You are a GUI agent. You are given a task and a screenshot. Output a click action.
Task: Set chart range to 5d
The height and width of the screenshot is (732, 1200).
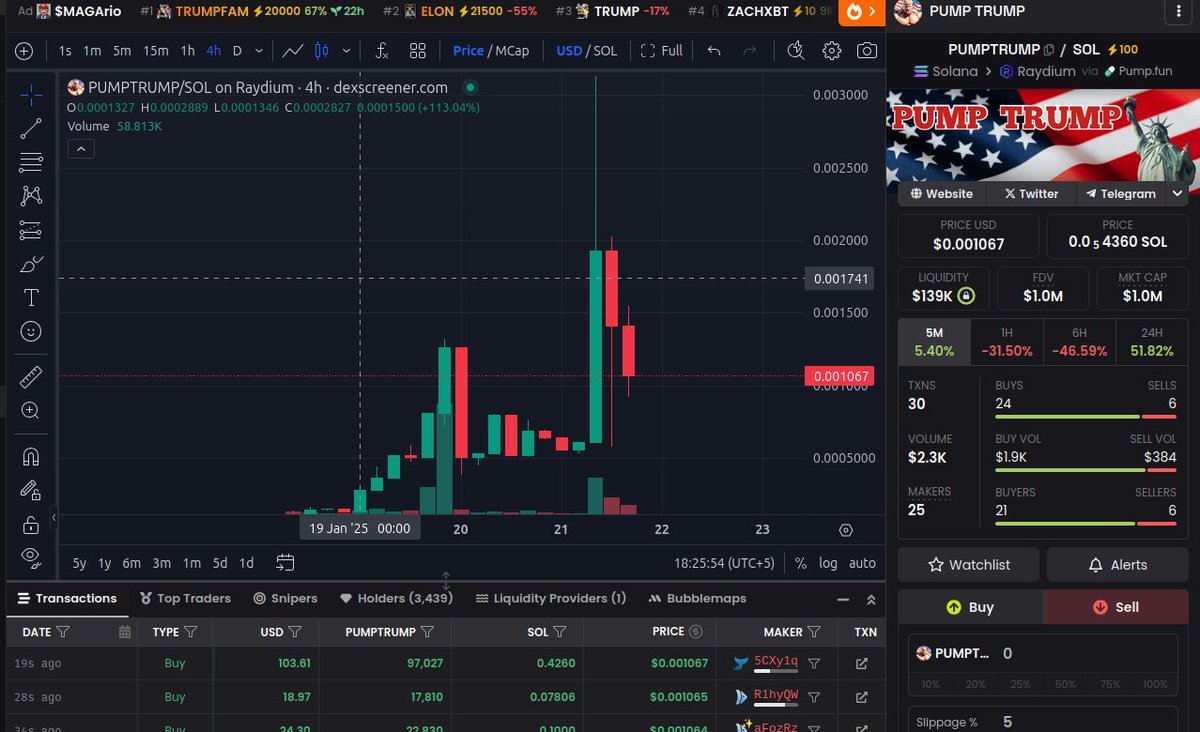[219, 563]
